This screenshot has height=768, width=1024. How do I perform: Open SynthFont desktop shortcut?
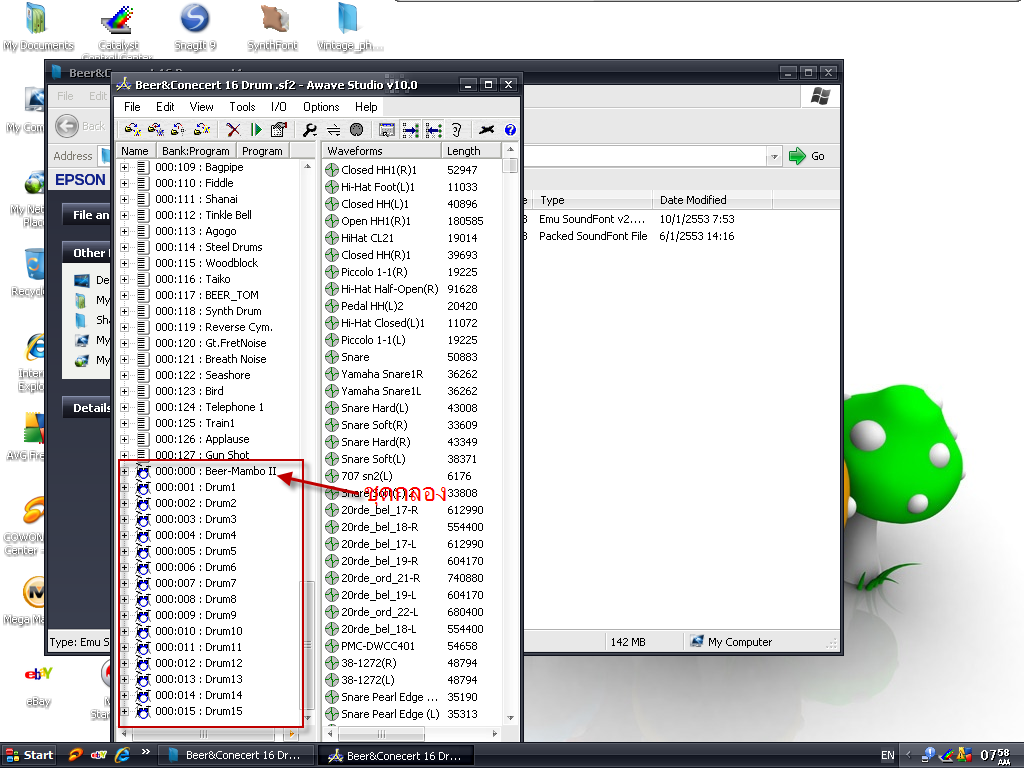(x=272, y=26)
